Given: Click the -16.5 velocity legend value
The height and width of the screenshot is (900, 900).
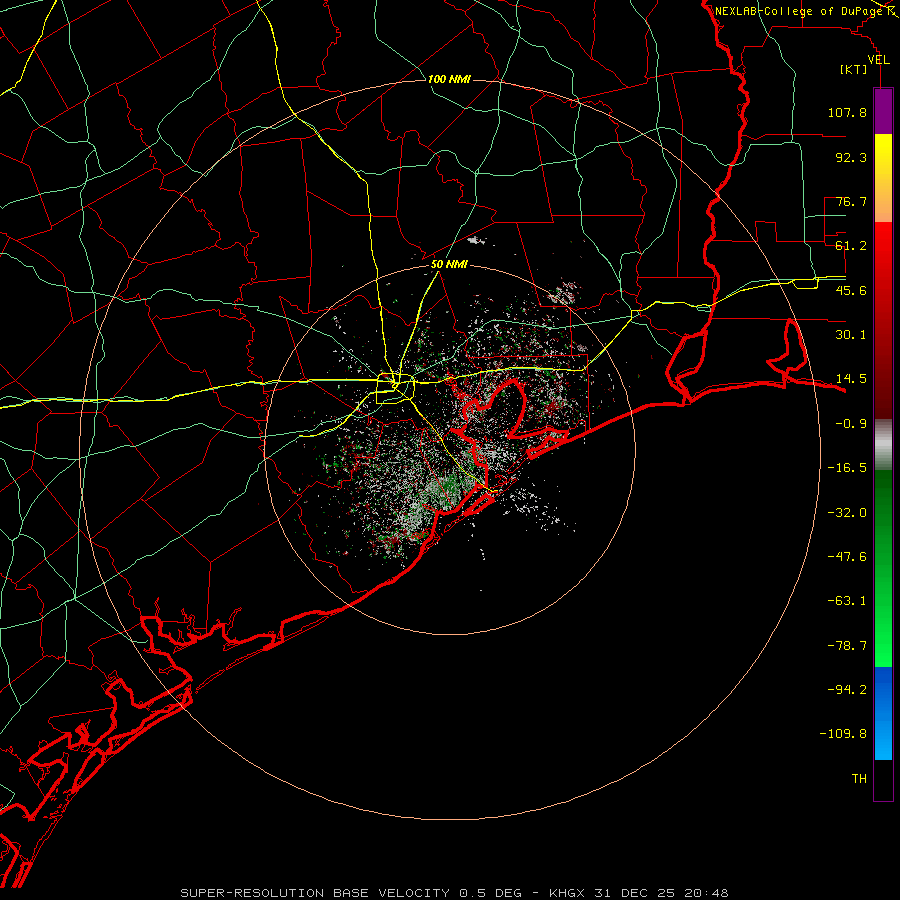Looking at the screenshot, I should click(x=847, y=468).
